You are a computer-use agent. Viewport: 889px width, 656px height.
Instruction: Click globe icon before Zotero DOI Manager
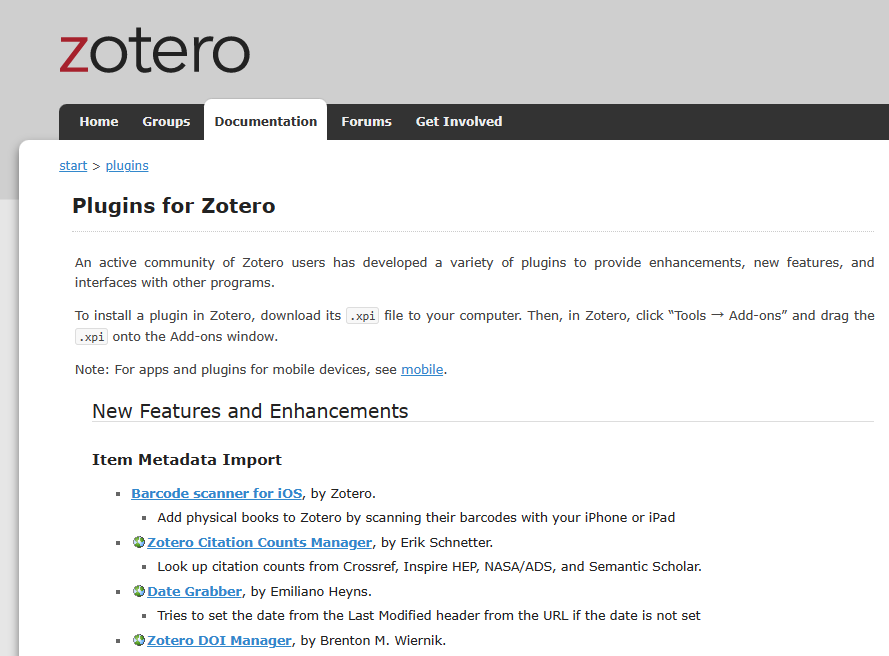(139, 640)
